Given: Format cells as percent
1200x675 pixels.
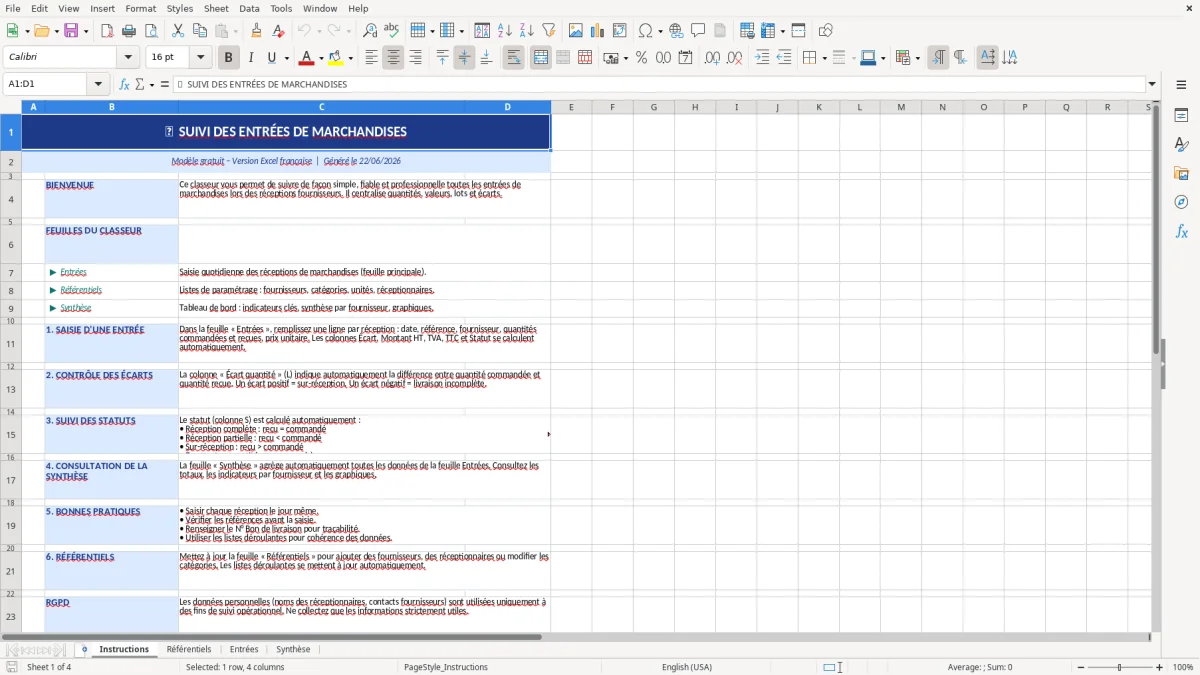Looking at the screenshot, I should [x=641, y=58].
